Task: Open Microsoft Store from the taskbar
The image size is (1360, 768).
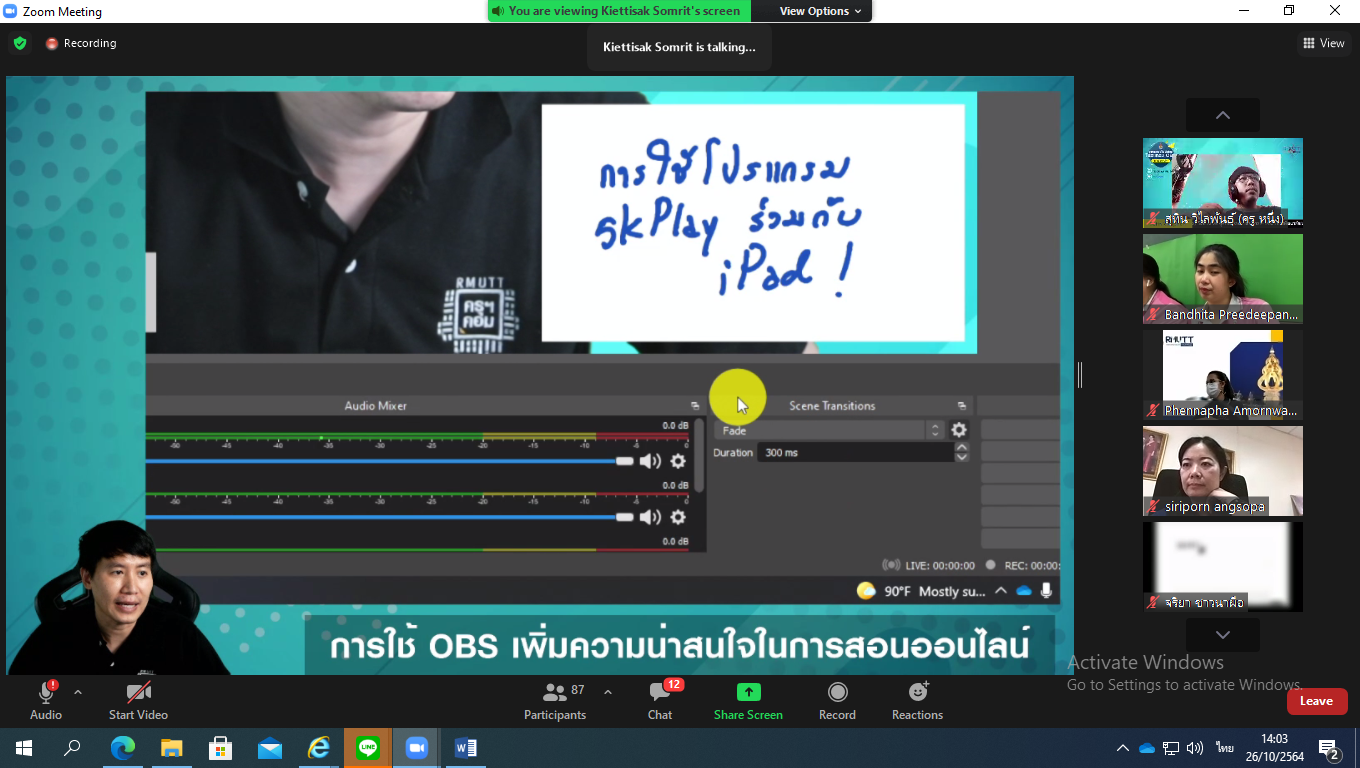Action: pos(221,748)
